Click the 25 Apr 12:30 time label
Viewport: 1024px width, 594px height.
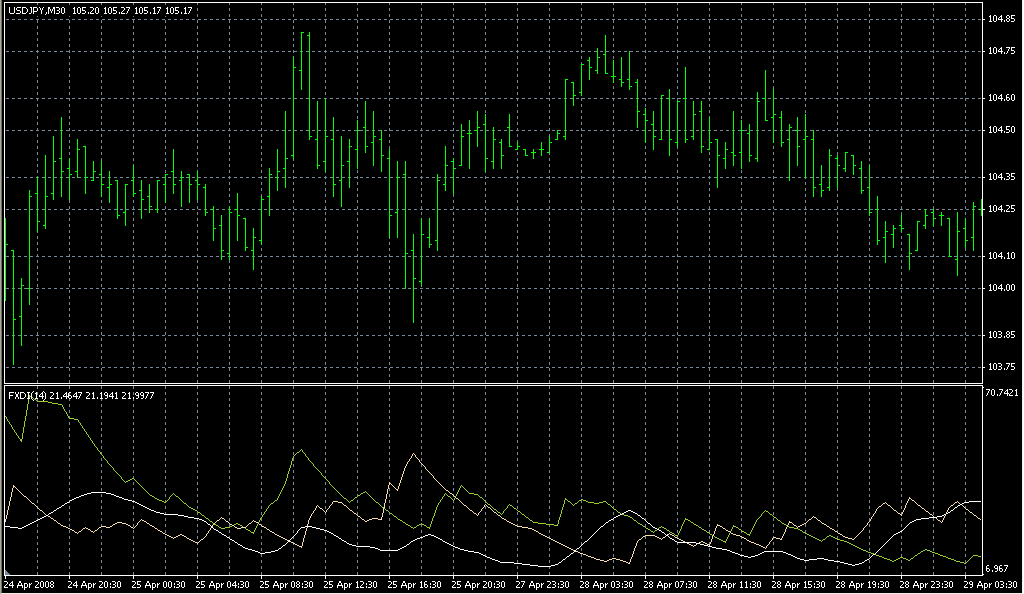(350, 585)
